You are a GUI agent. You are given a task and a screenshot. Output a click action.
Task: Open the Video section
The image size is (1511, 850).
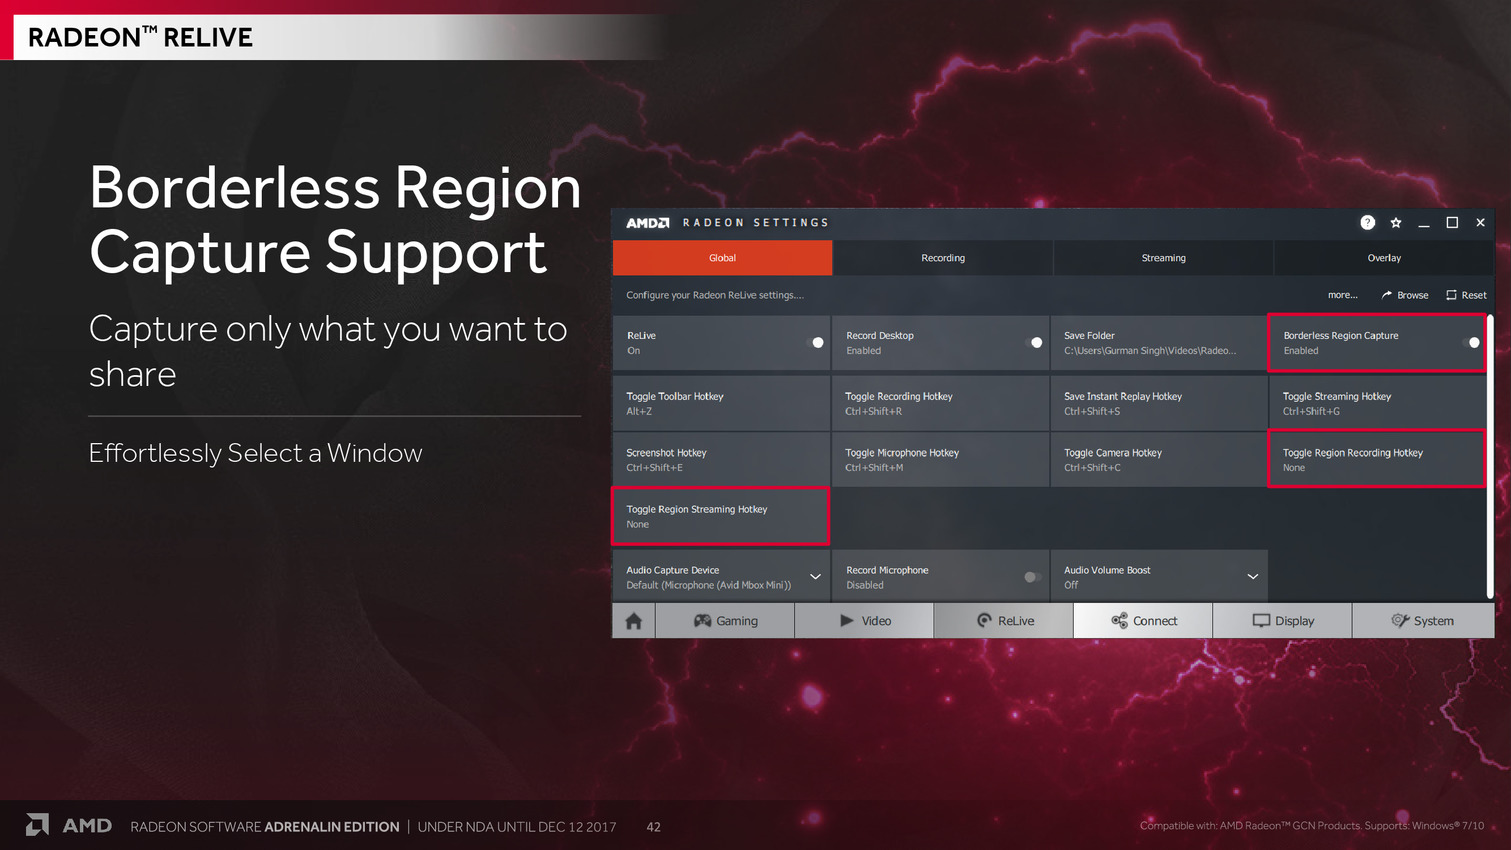tap(864, 621)
